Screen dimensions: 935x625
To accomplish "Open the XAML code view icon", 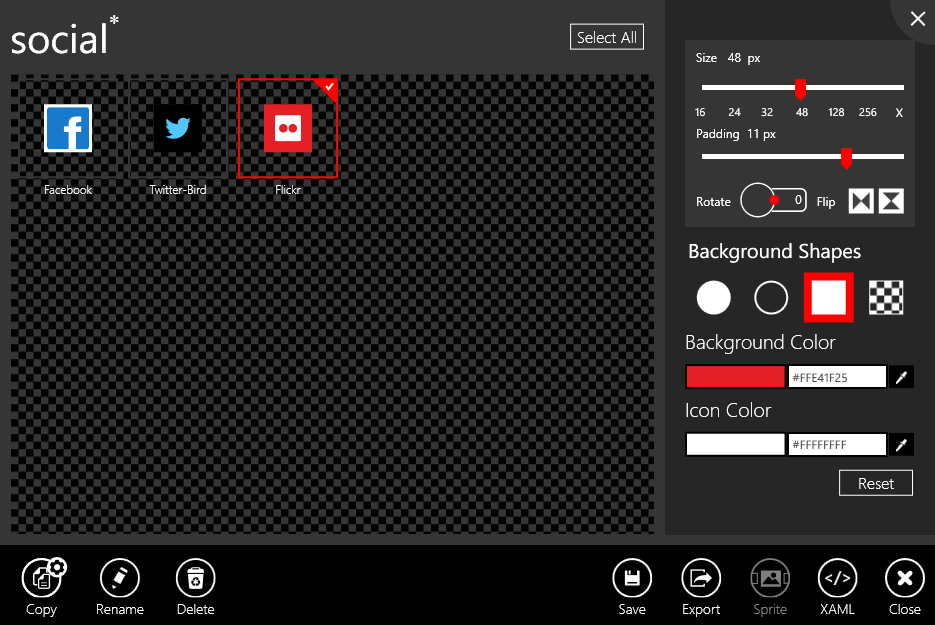I will (837, 578).
